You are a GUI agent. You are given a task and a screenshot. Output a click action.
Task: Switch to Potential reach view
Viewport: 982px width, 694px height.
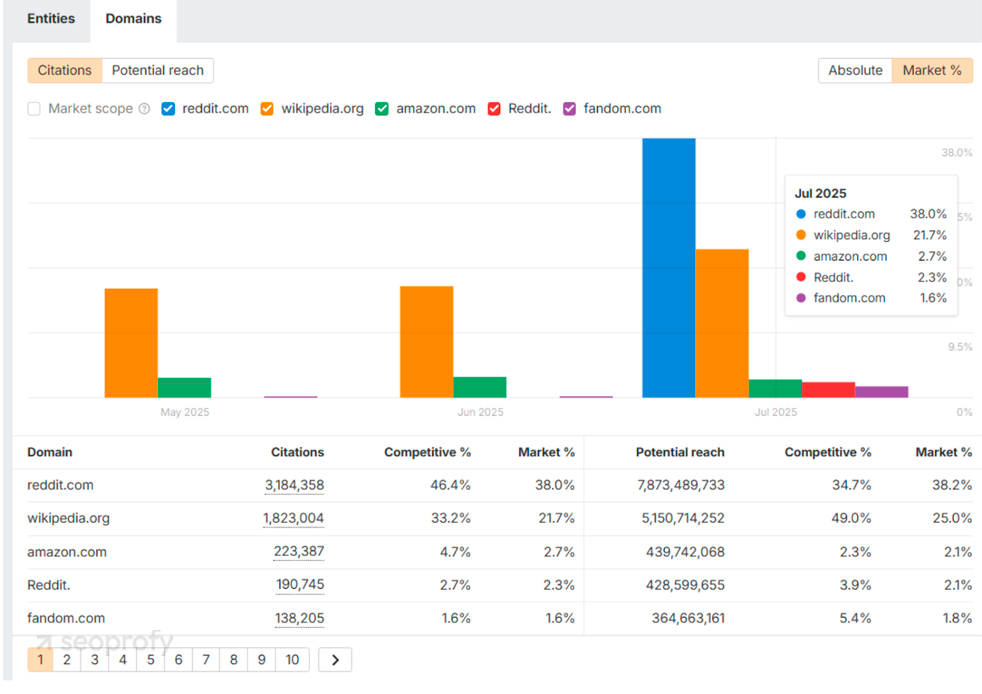pos(158,70)
